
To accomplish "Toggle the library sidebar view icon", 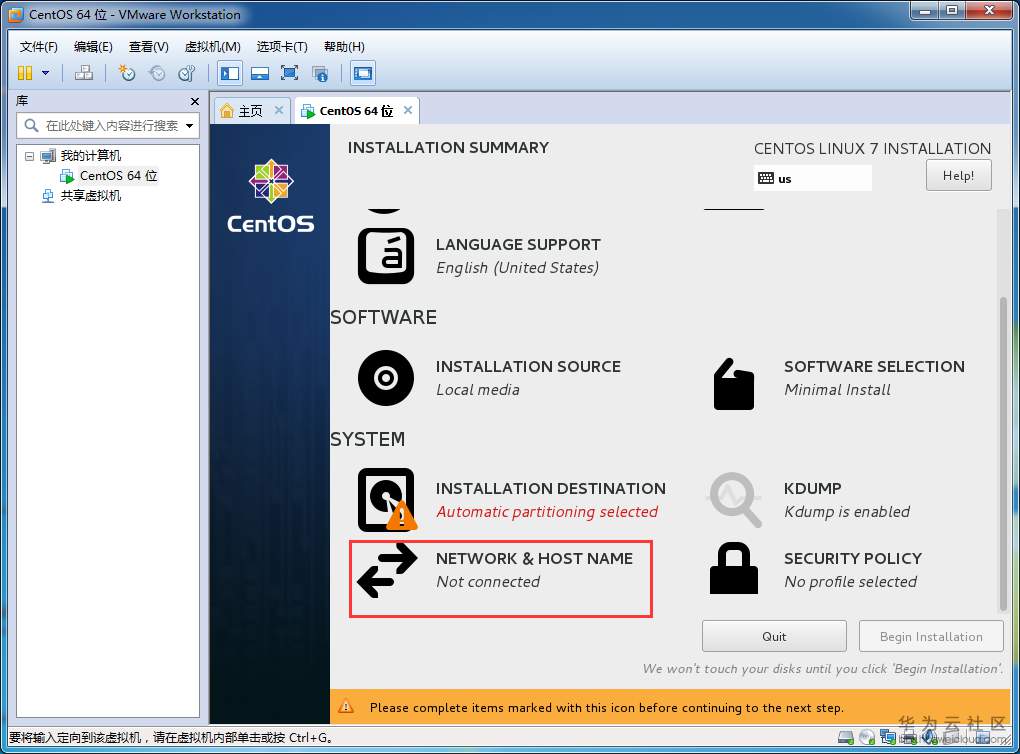I will tap(230, 73).
